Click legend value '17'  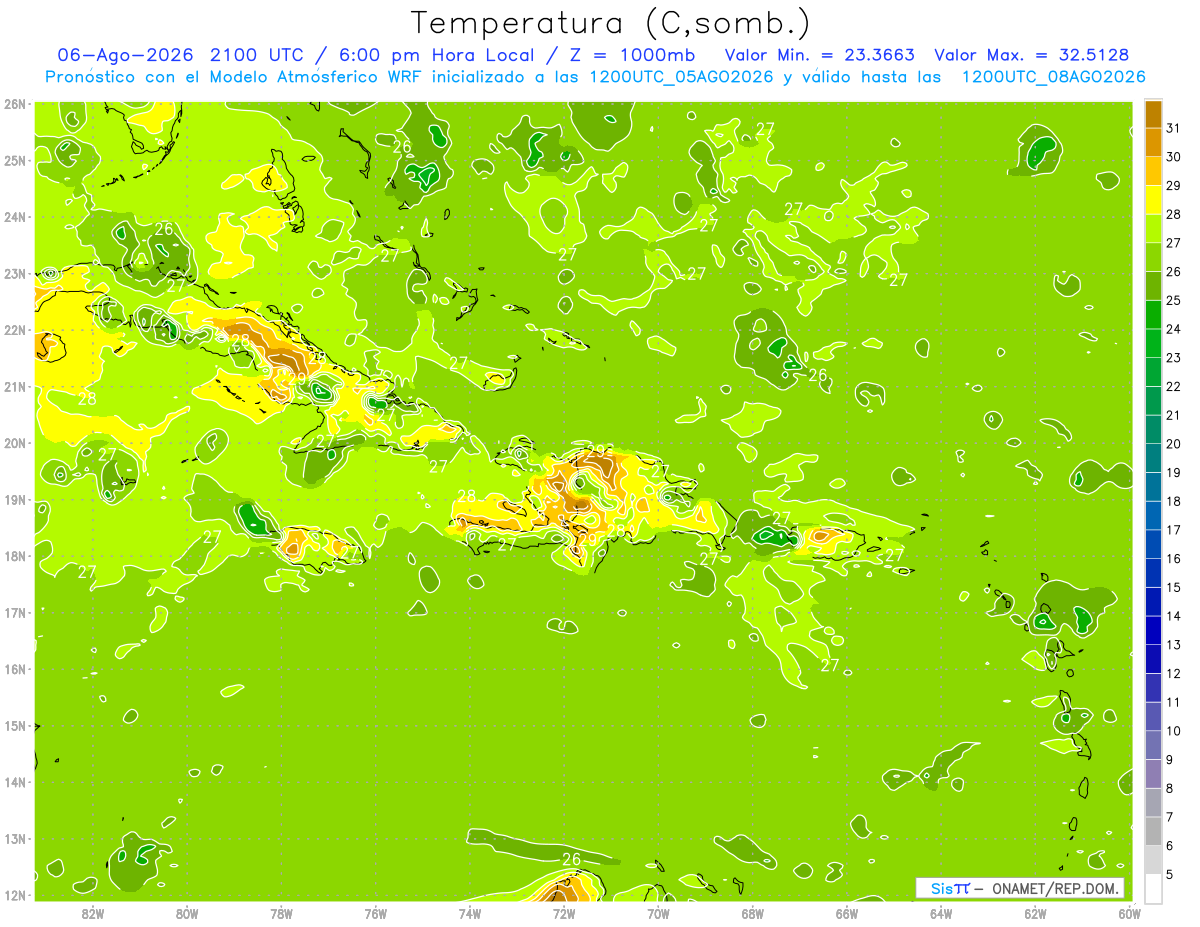[x=1173, y=529]
